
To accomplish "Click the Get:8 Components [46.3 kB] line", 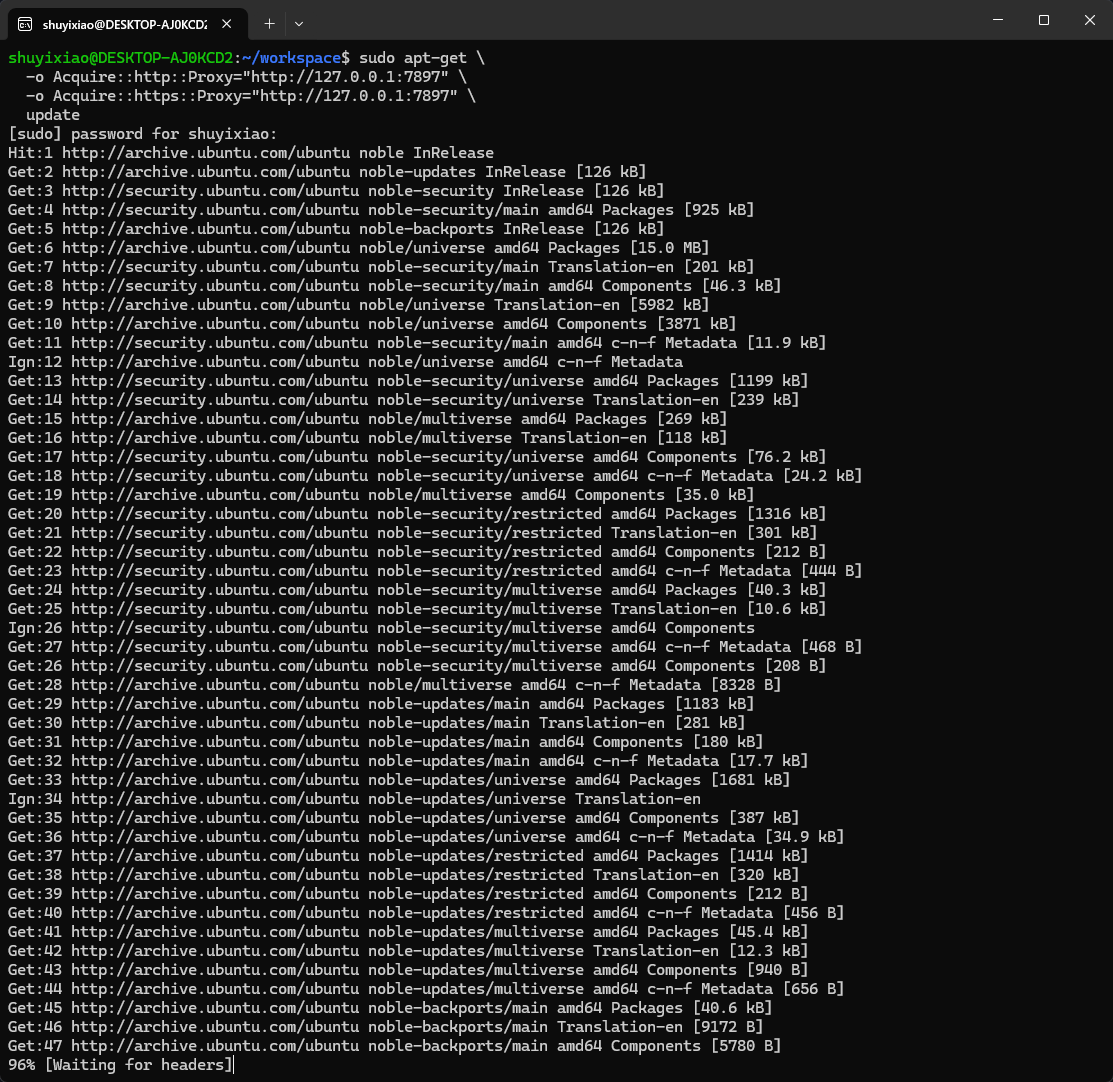I will point(394,286).
